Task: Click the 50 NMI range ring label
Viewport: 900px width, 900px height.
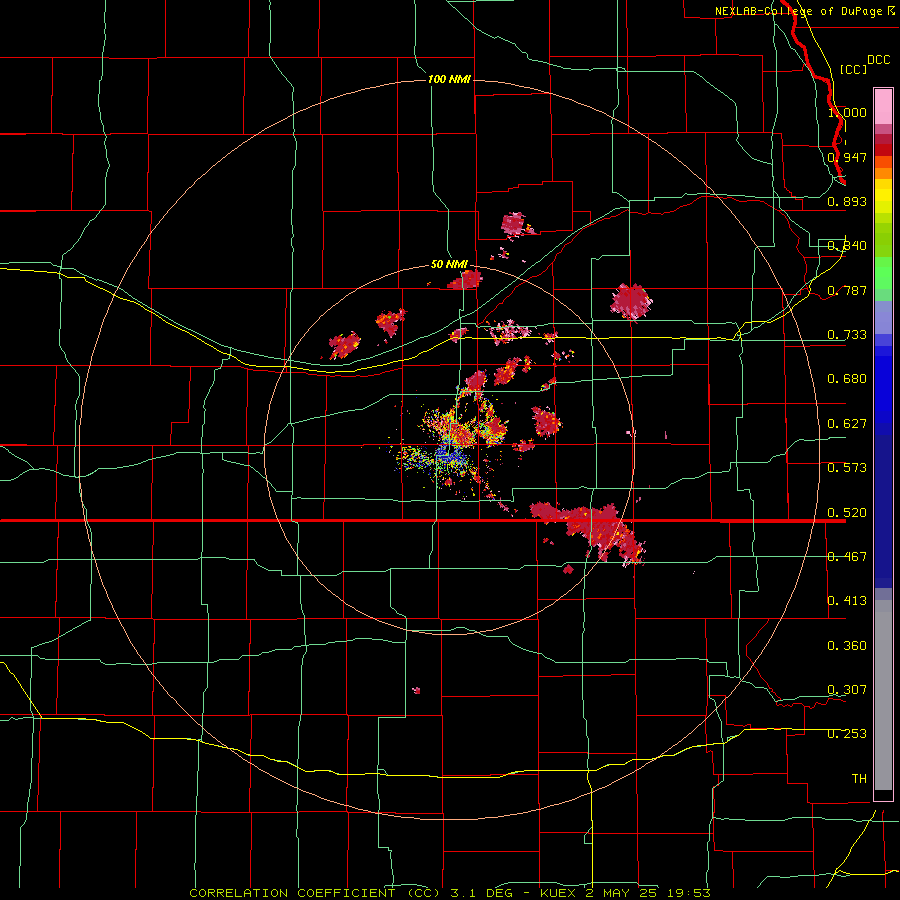Action: tap(449, 265)
